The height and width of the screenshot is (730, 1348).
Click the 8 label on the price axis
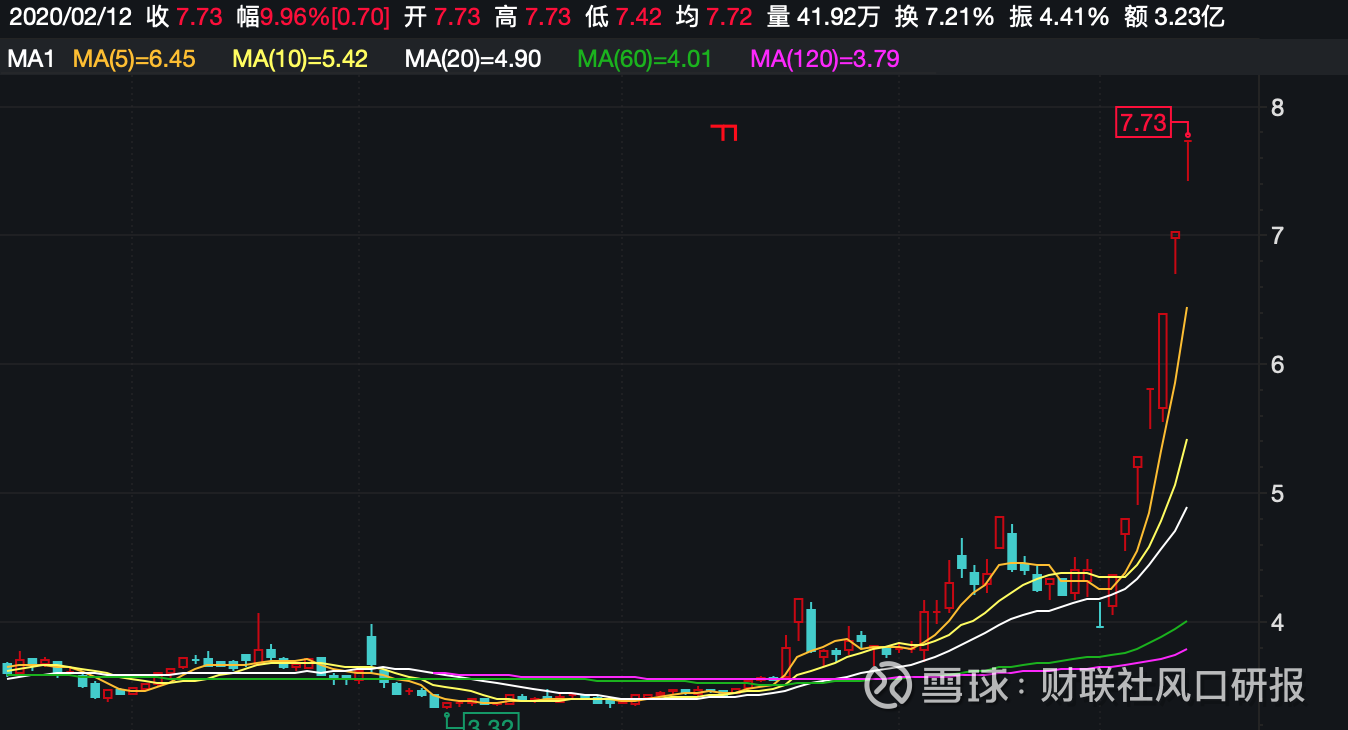pos(1277,107)
